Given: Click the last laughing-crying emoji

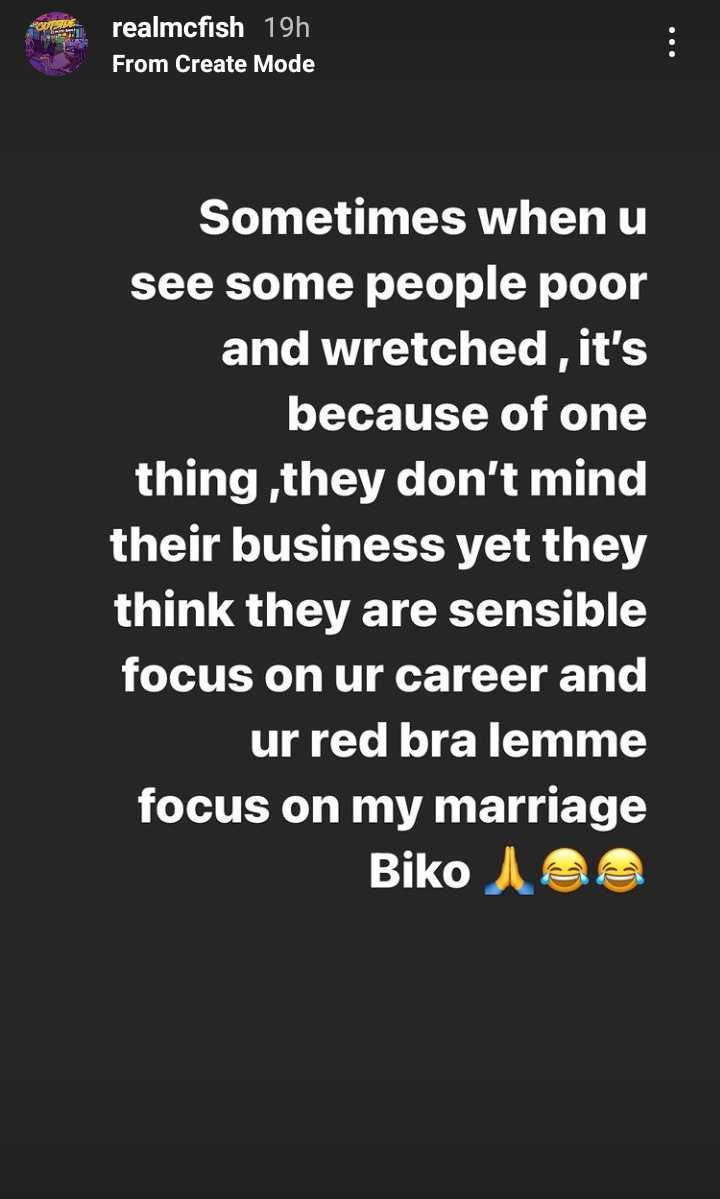Looking at the screenshot, I should pyautogui.click(x=620, y=872).
